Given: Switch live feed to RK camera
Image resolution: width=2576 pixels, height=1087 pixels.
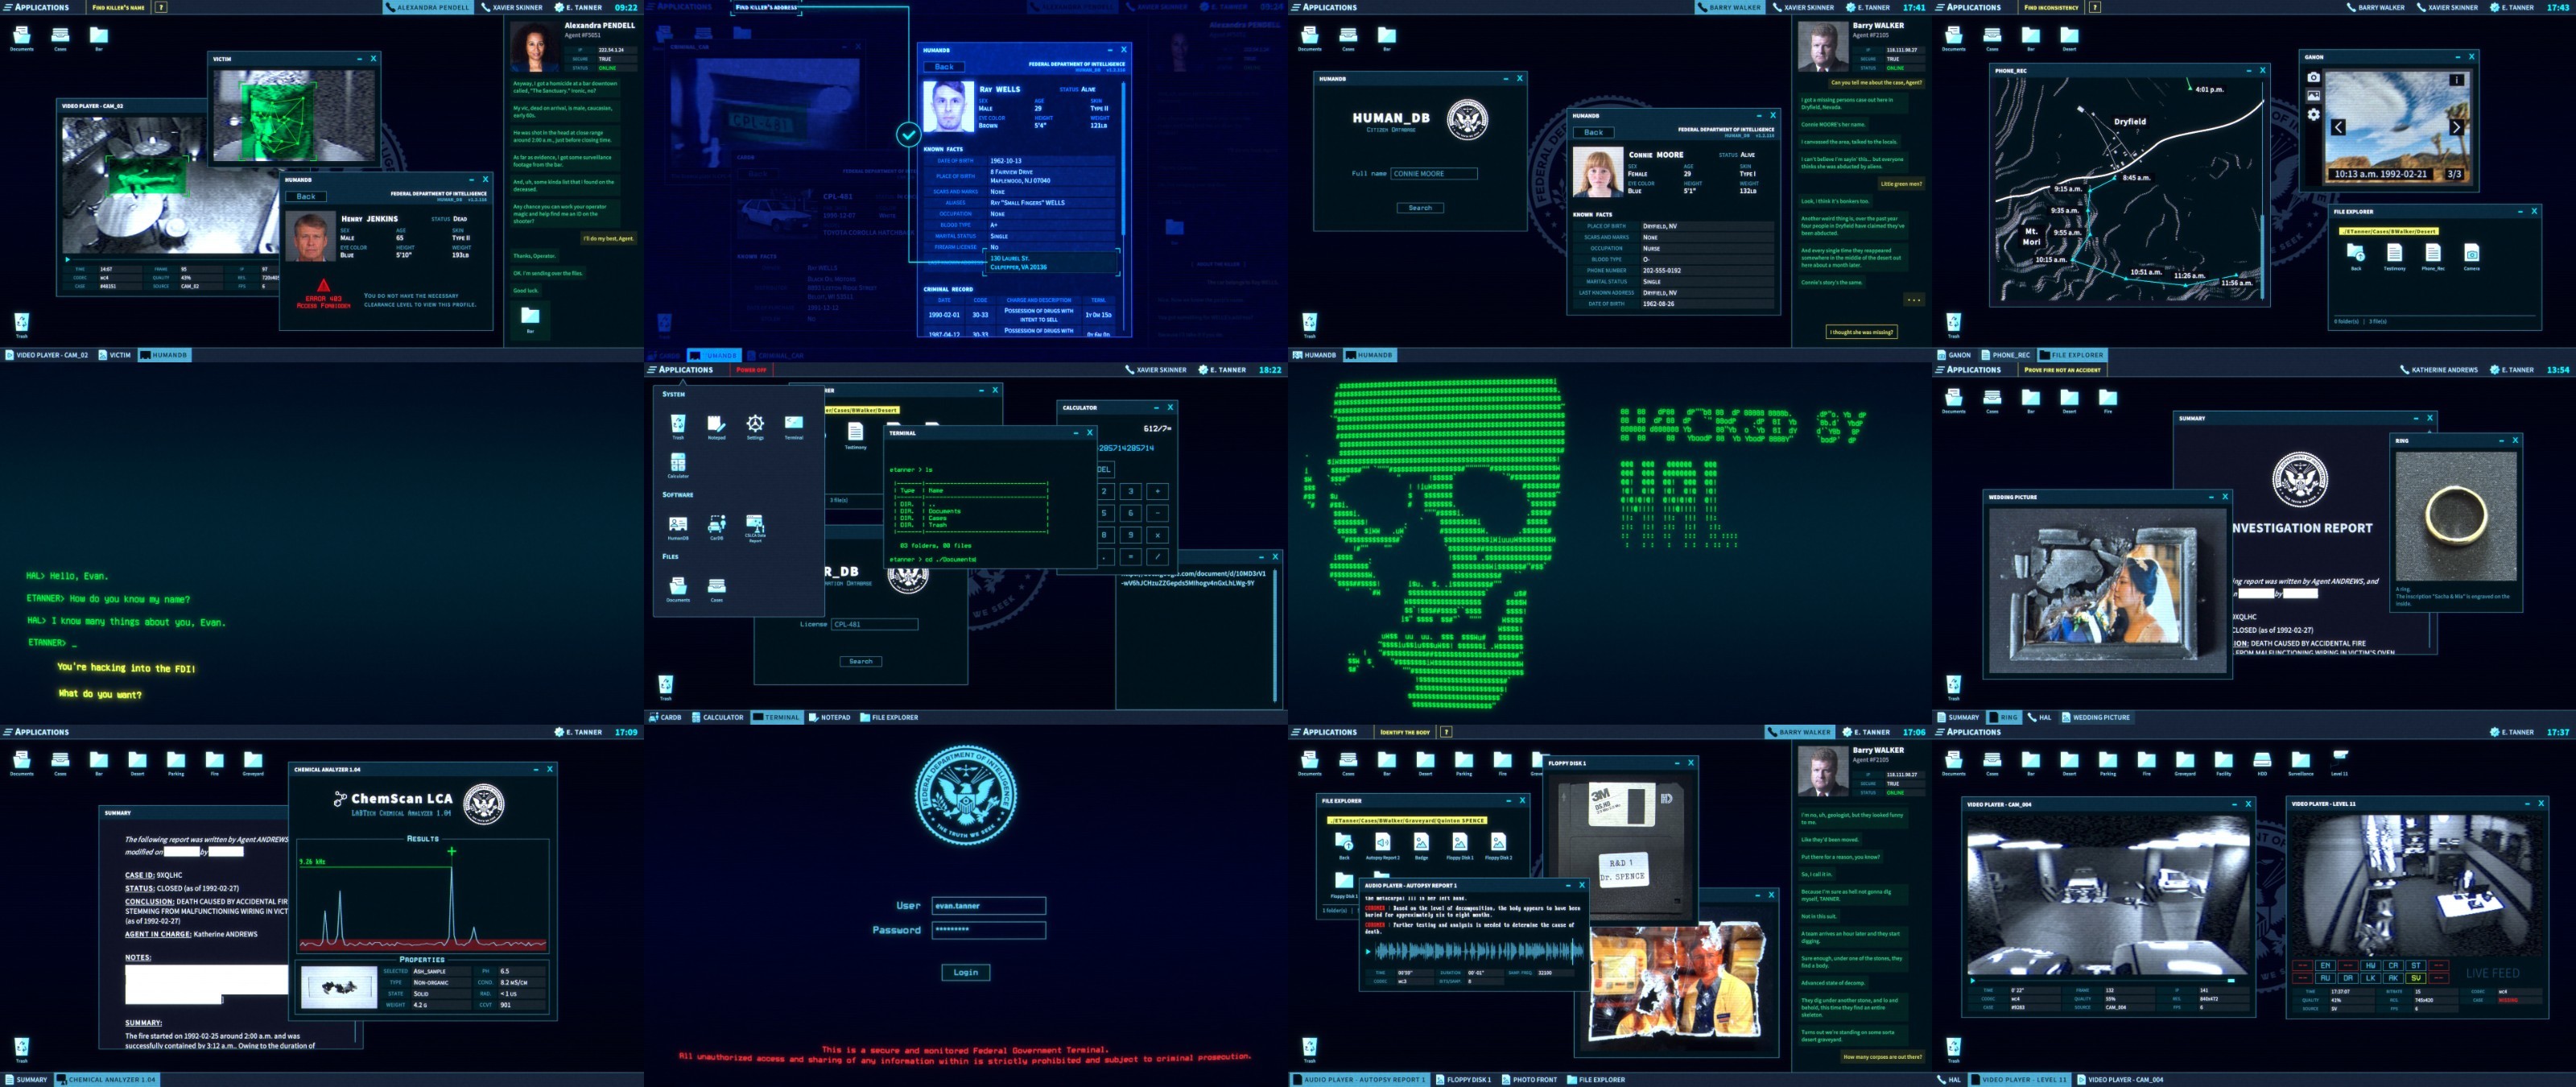Looking at the screenshot, I should pyautogui.click(x=2393, y=978).
